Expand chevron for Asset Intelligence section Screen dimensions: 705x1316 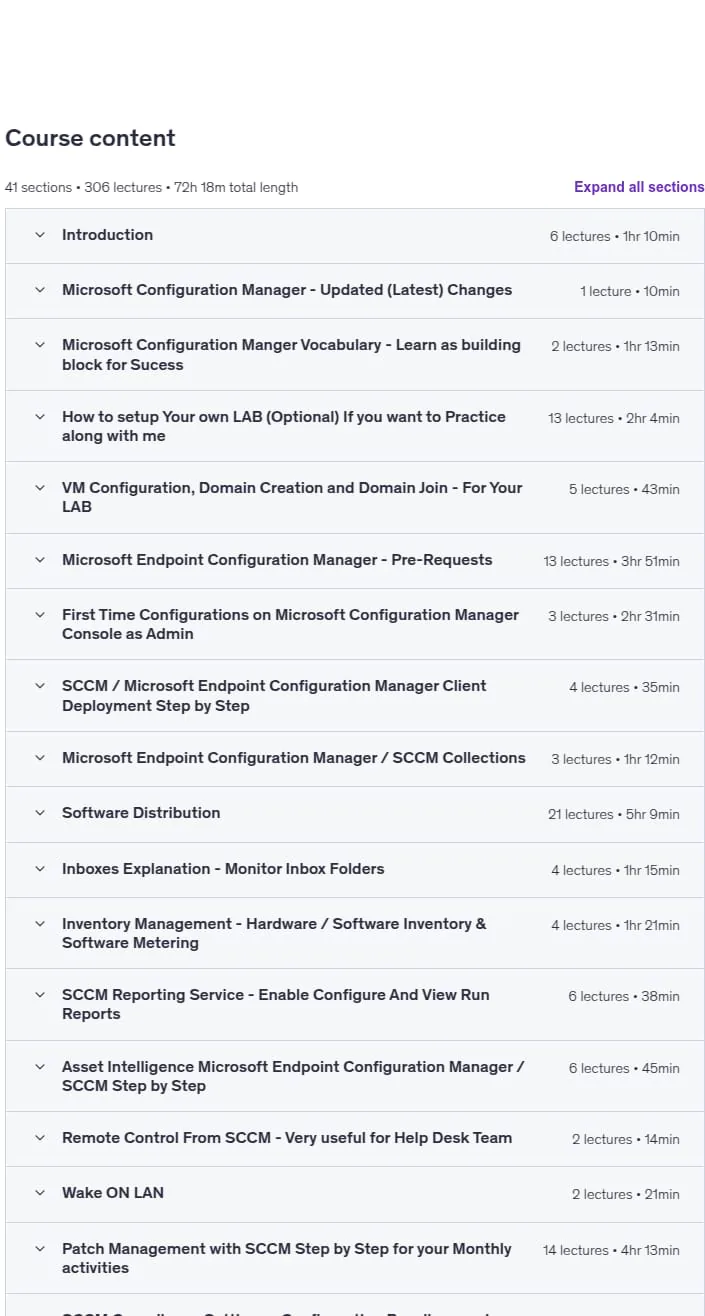pyautogui.click(x=40, y=1067)
